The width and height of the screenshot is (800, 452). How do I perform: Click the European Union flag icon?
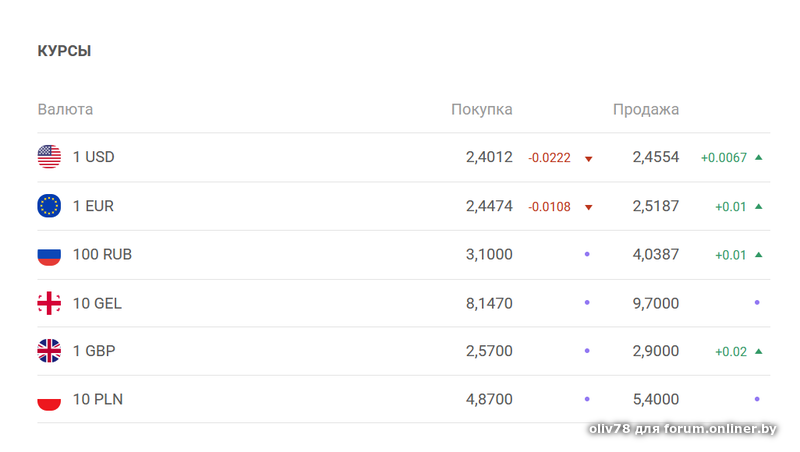tap(49, 206)
